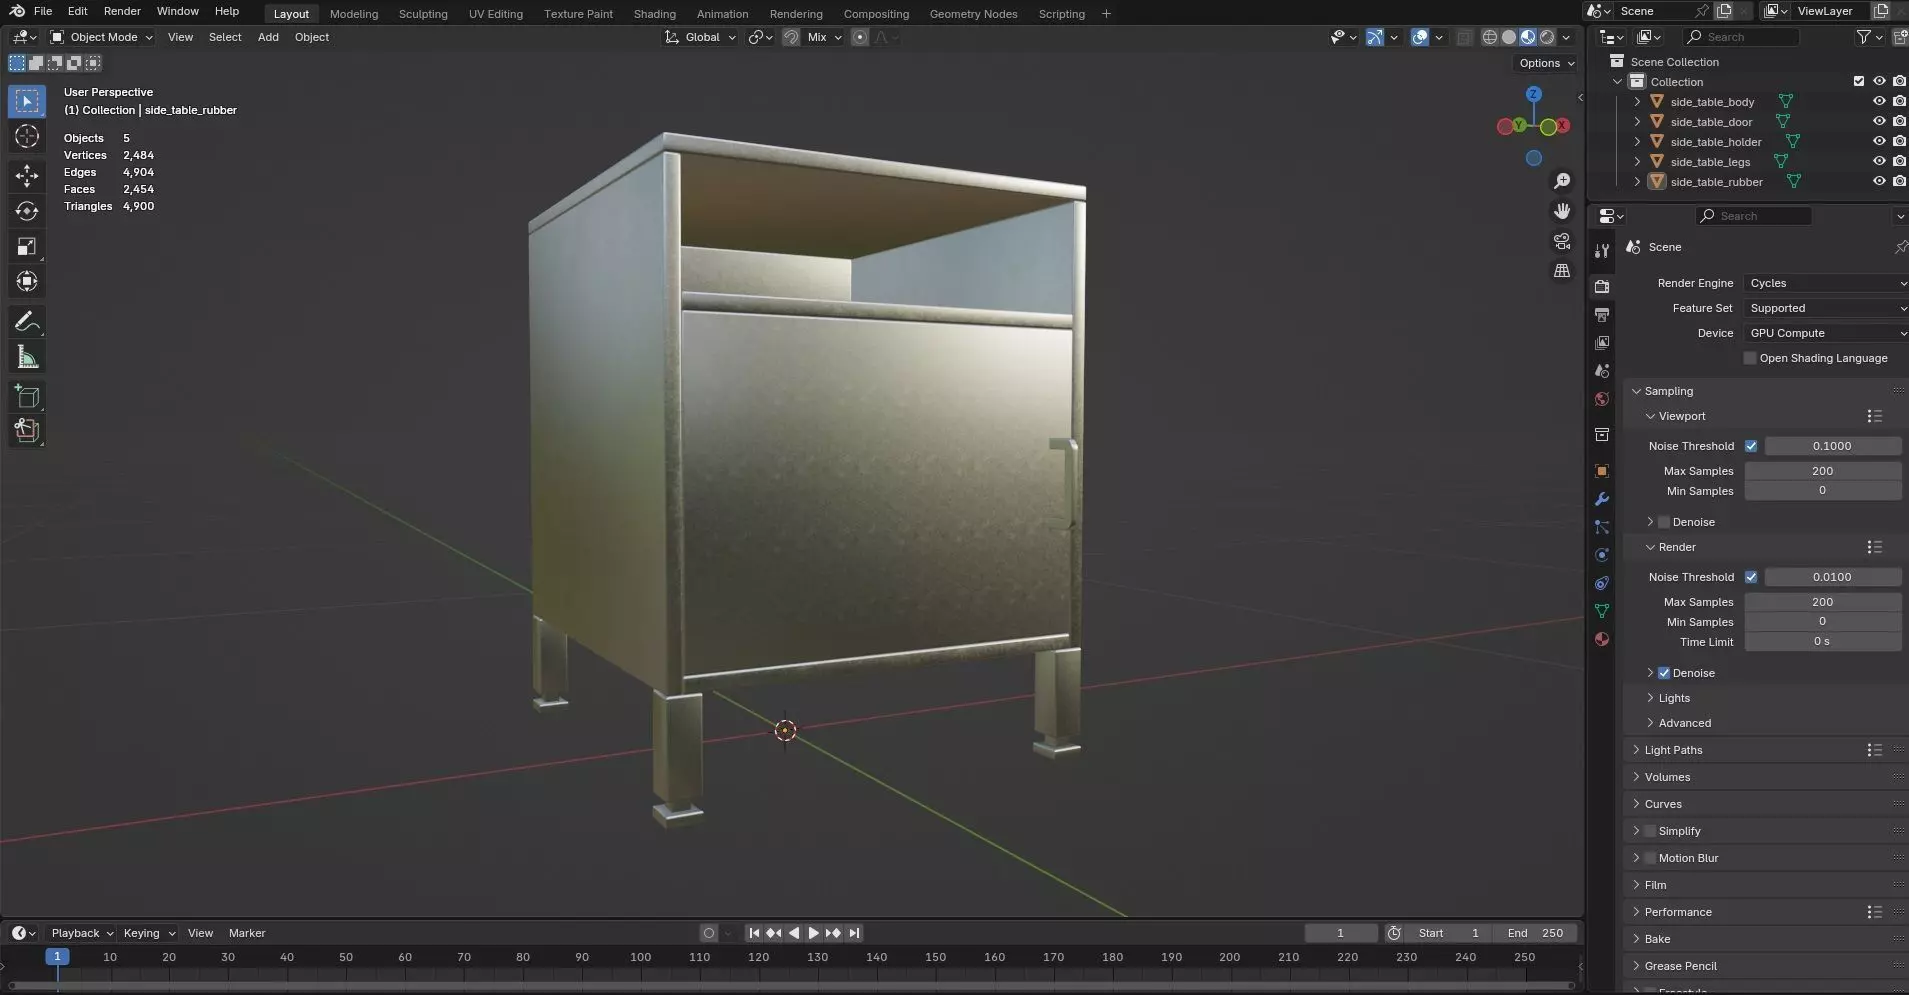Switch to the UV Editing workspace tab

click(x=495, y=14)
